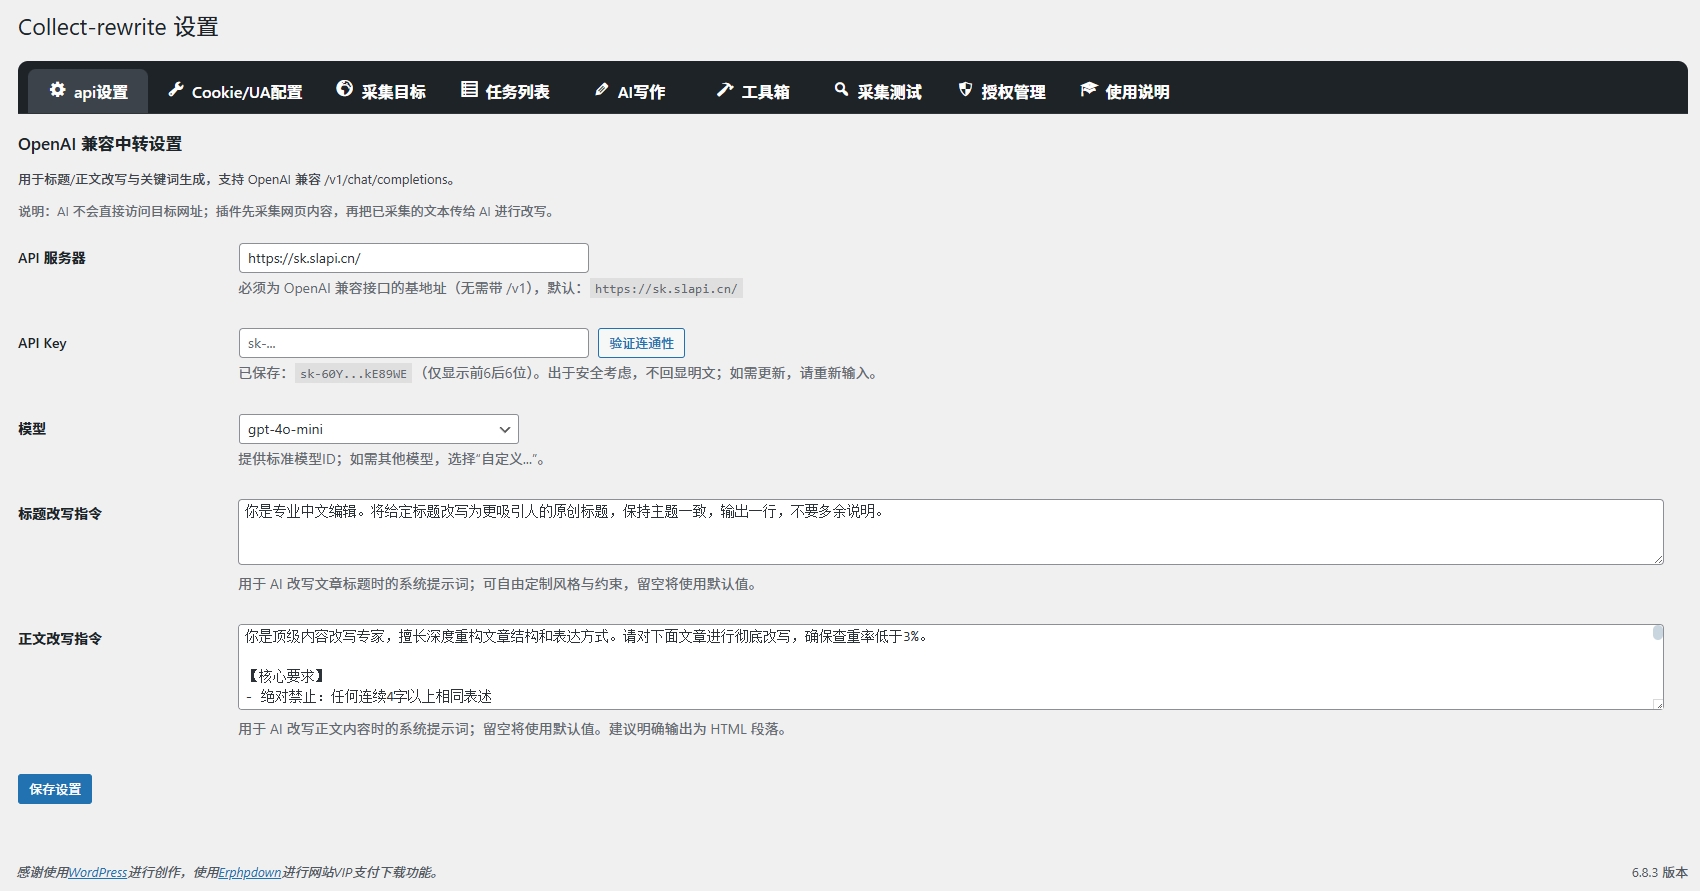Open the Erphpdown footer link

(x=250, y=872)
